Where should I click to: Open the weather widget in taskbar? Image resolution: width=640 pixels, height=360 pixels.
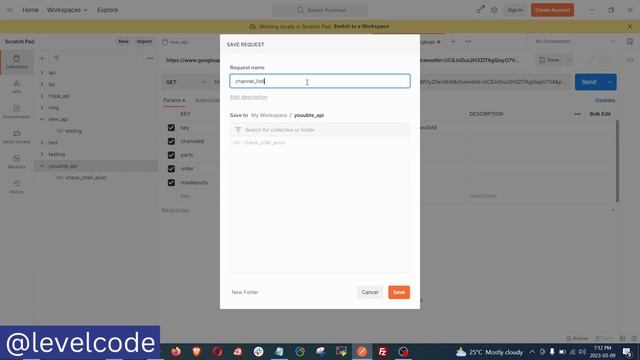pyautogui.click(x=490, y=352)
